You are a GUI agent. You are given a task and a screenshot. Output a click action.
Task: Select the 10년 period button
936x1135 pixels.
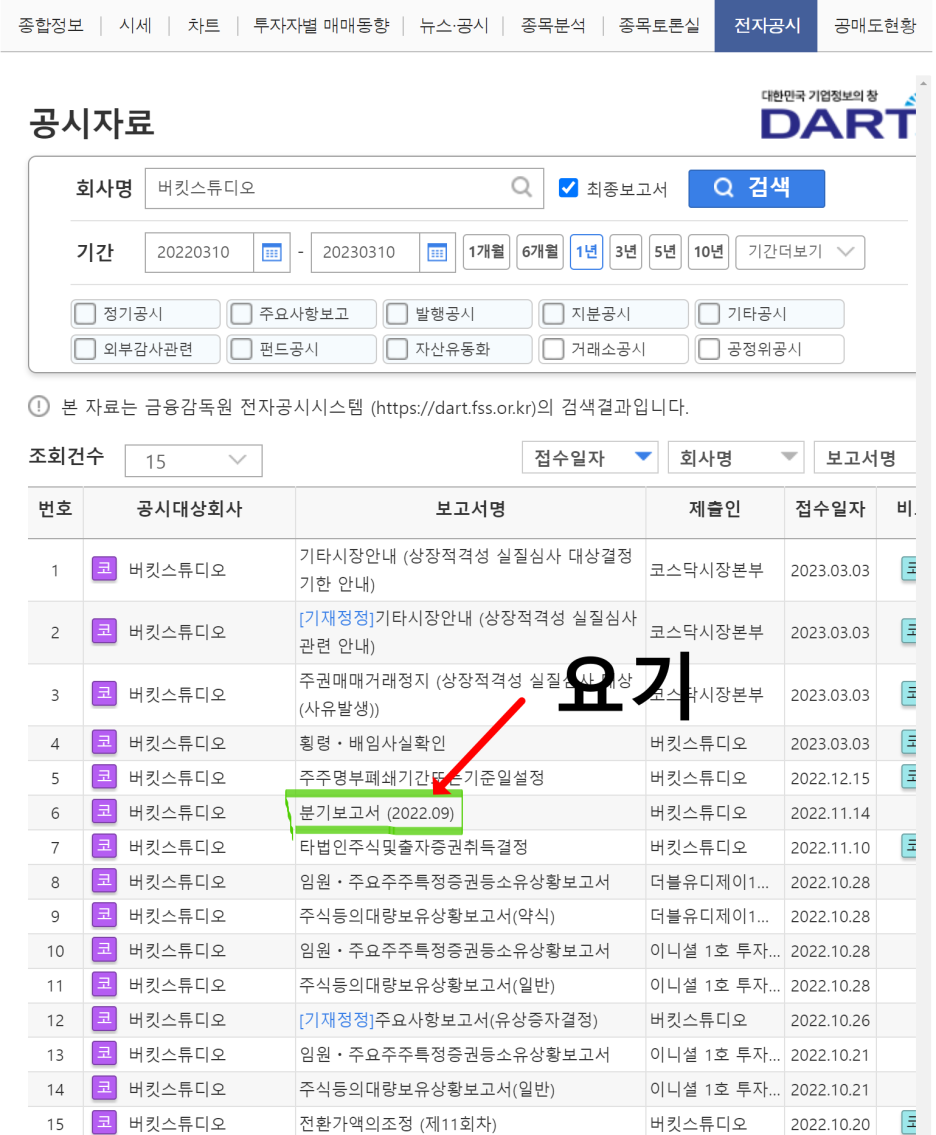[x=708, y=252]
